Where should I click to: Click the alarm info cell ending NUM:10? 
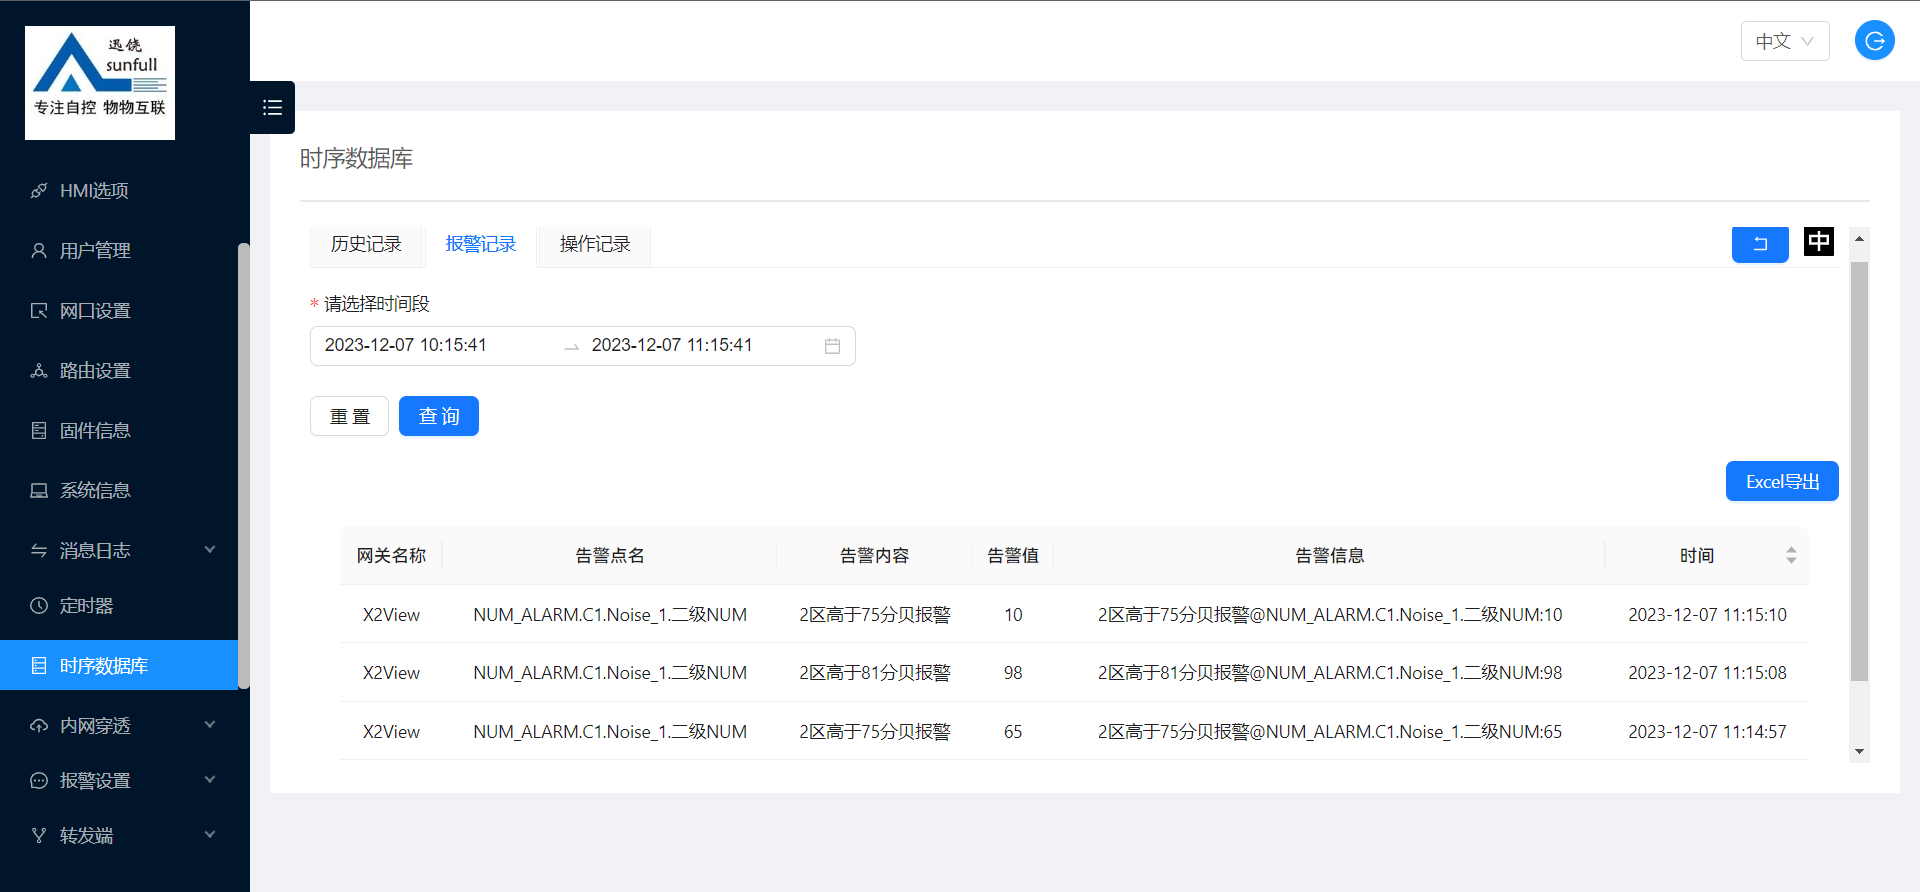click(x=1330, y=614)
